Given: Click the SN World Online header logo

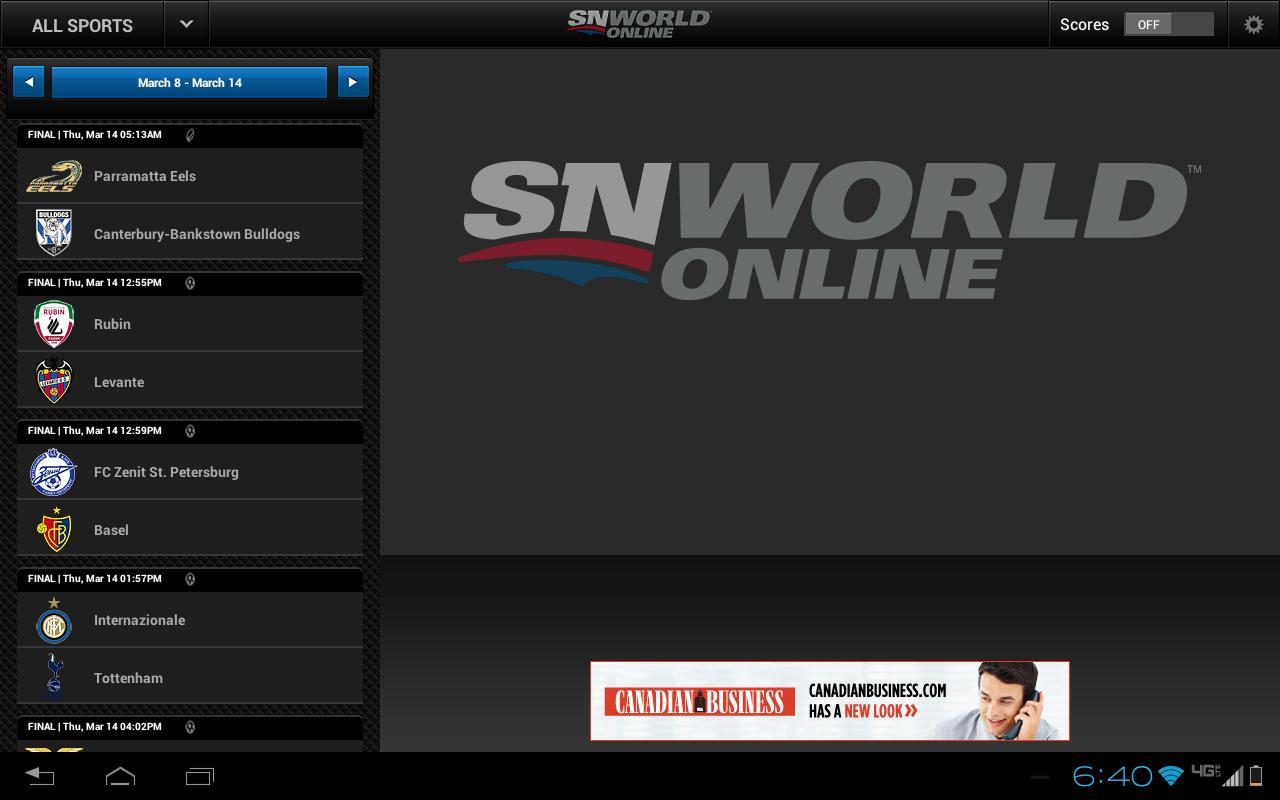Looking at the screenshot, I should 639,24.
